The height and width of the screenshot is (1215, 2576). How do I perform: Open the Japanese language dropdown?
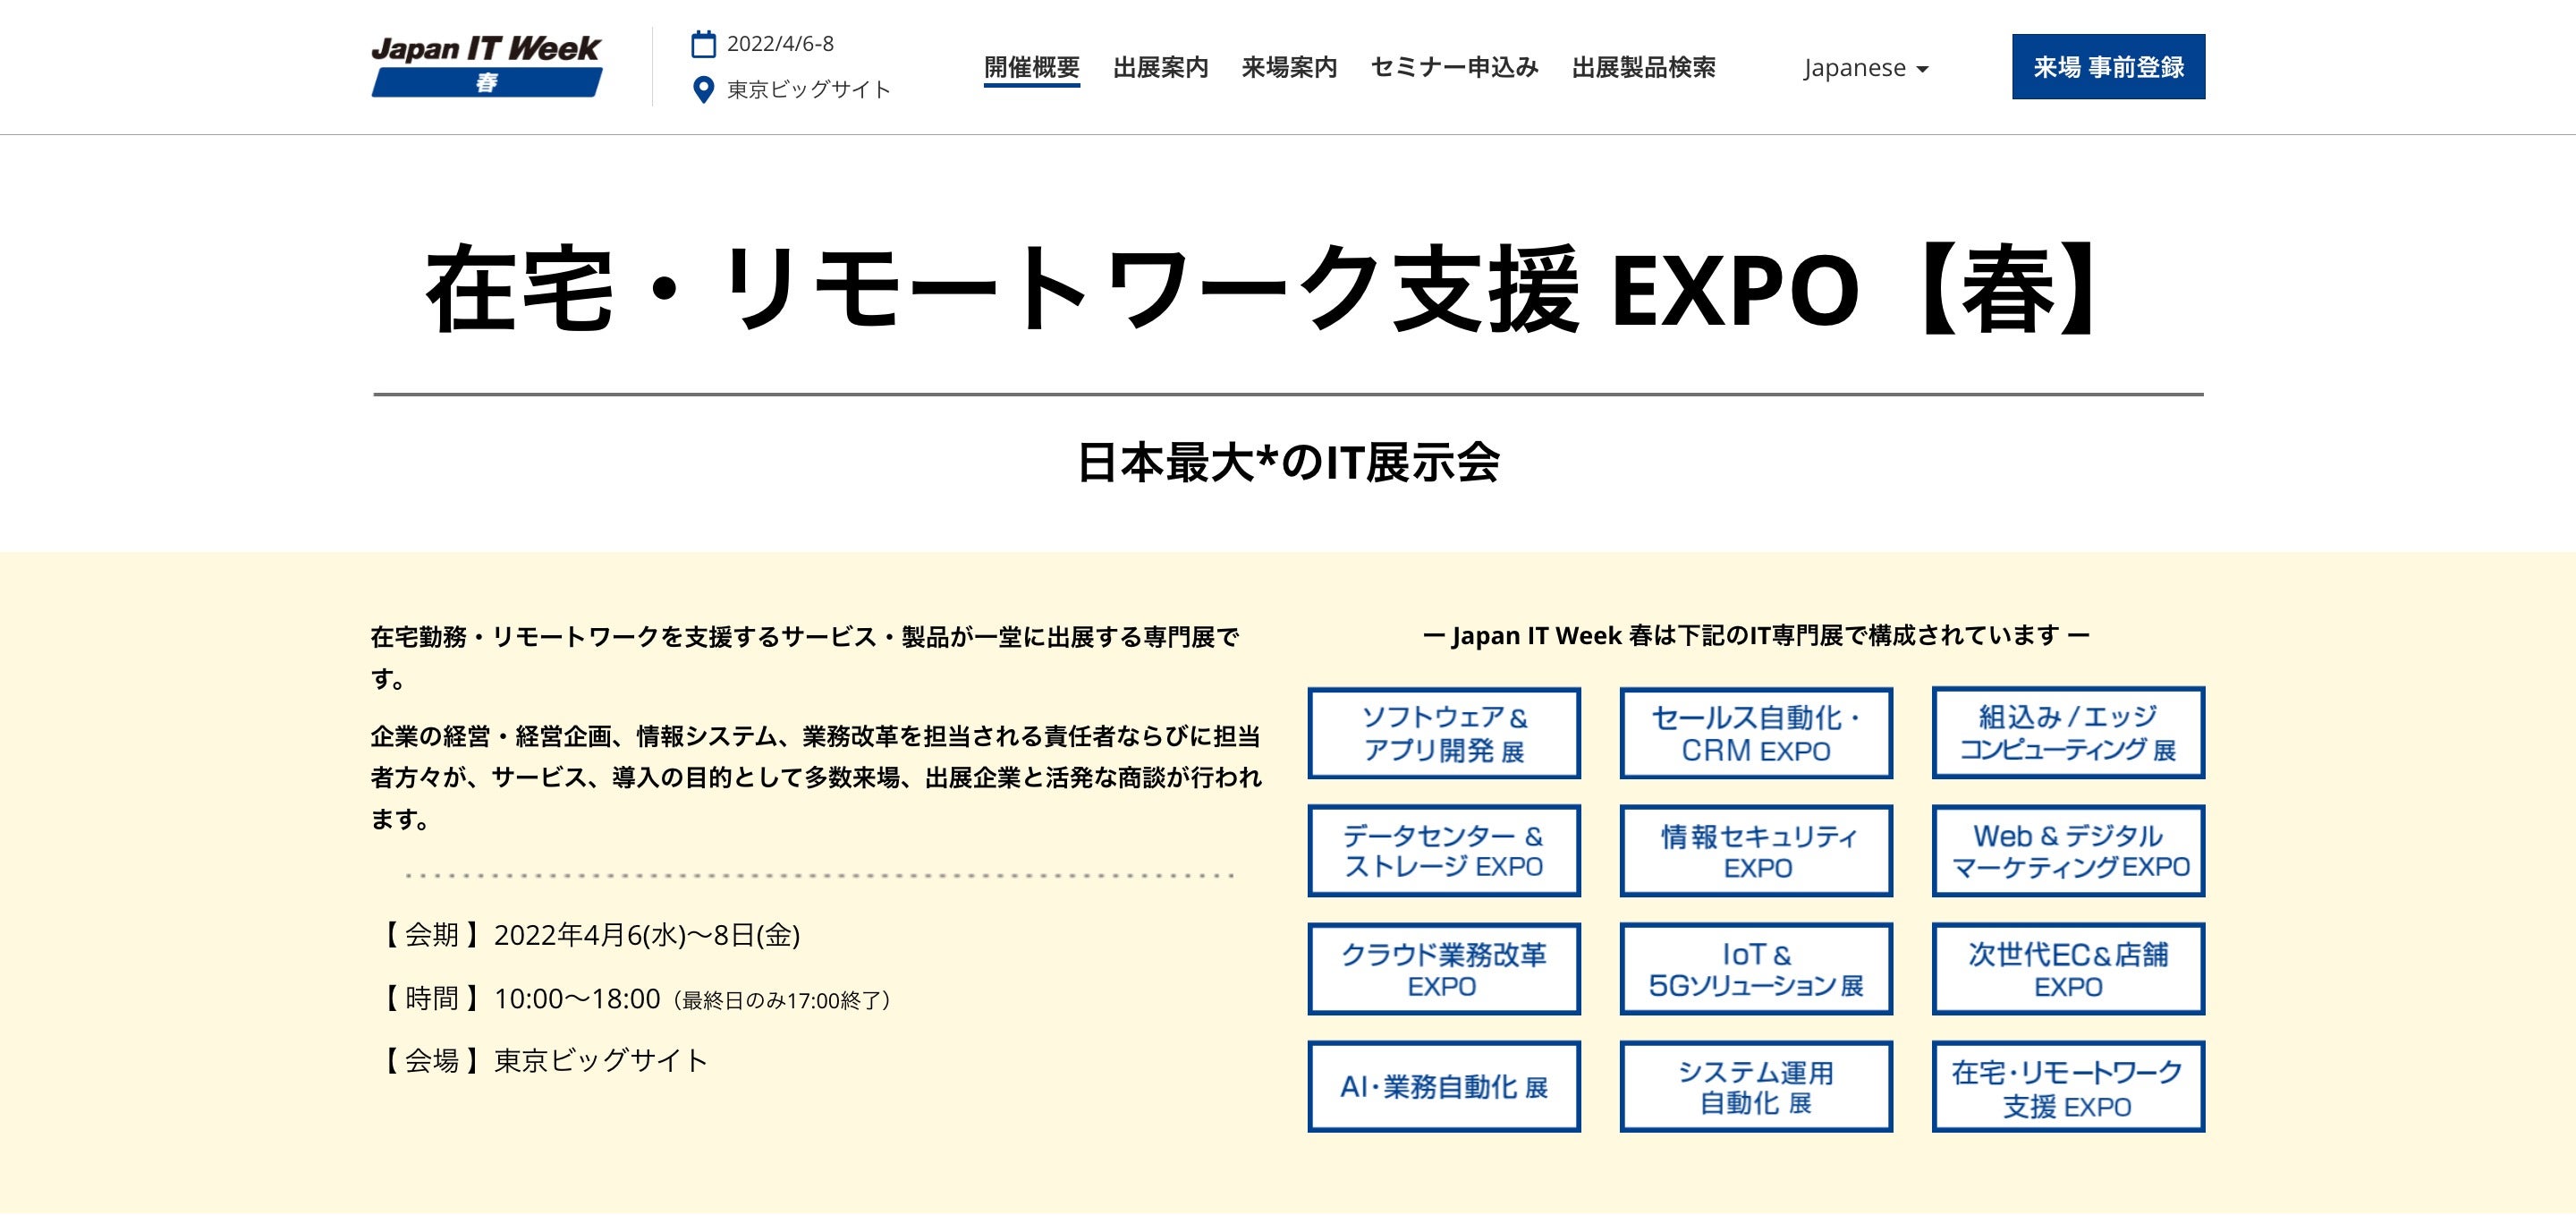pyautogui.click(x=1855, y=68)
